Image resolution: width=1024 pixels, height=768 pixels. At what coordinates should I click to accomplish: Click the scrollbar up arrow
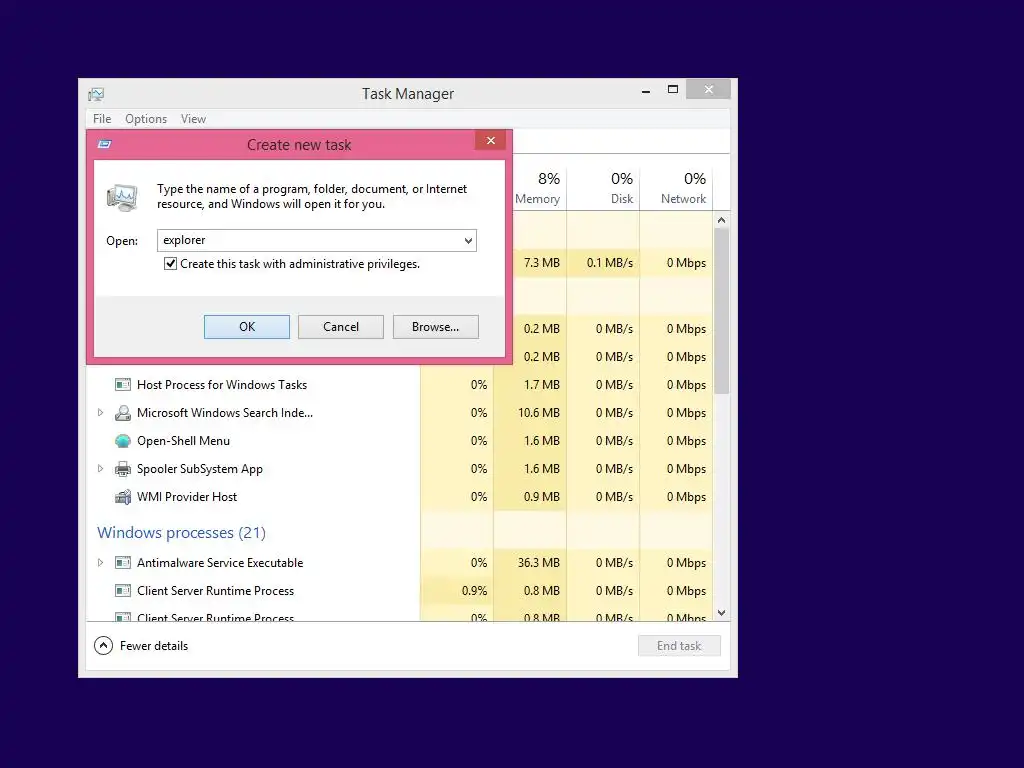point(722,220)
